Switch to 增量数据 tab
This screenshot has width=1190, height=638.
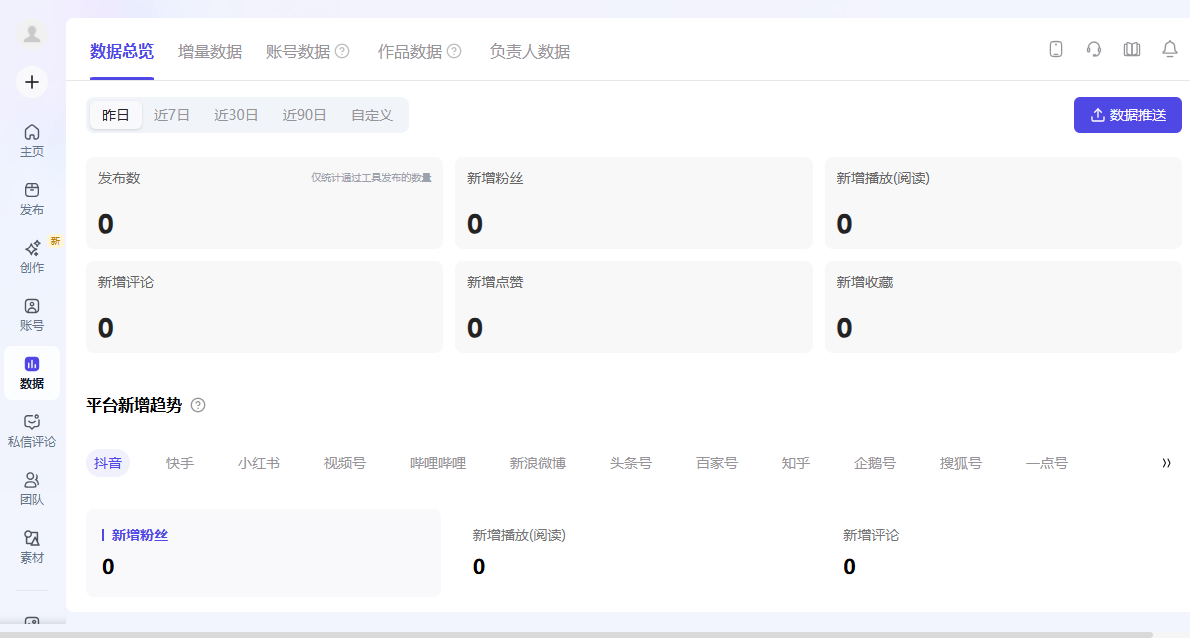tap(209, 52)
